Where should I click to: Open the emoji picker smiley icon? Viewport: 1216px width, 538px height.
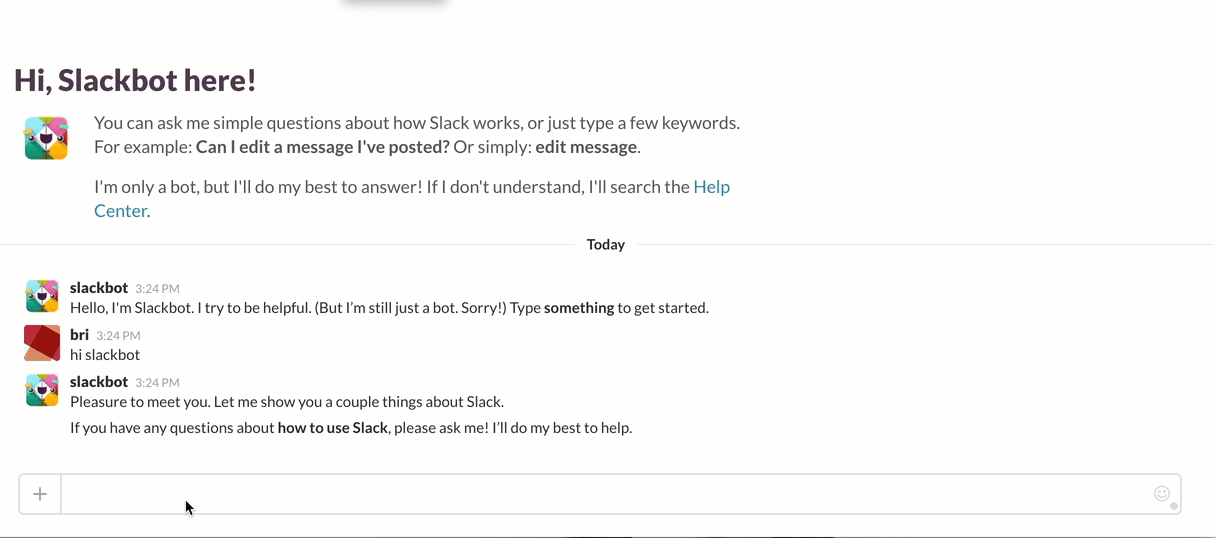point(1161,493)
